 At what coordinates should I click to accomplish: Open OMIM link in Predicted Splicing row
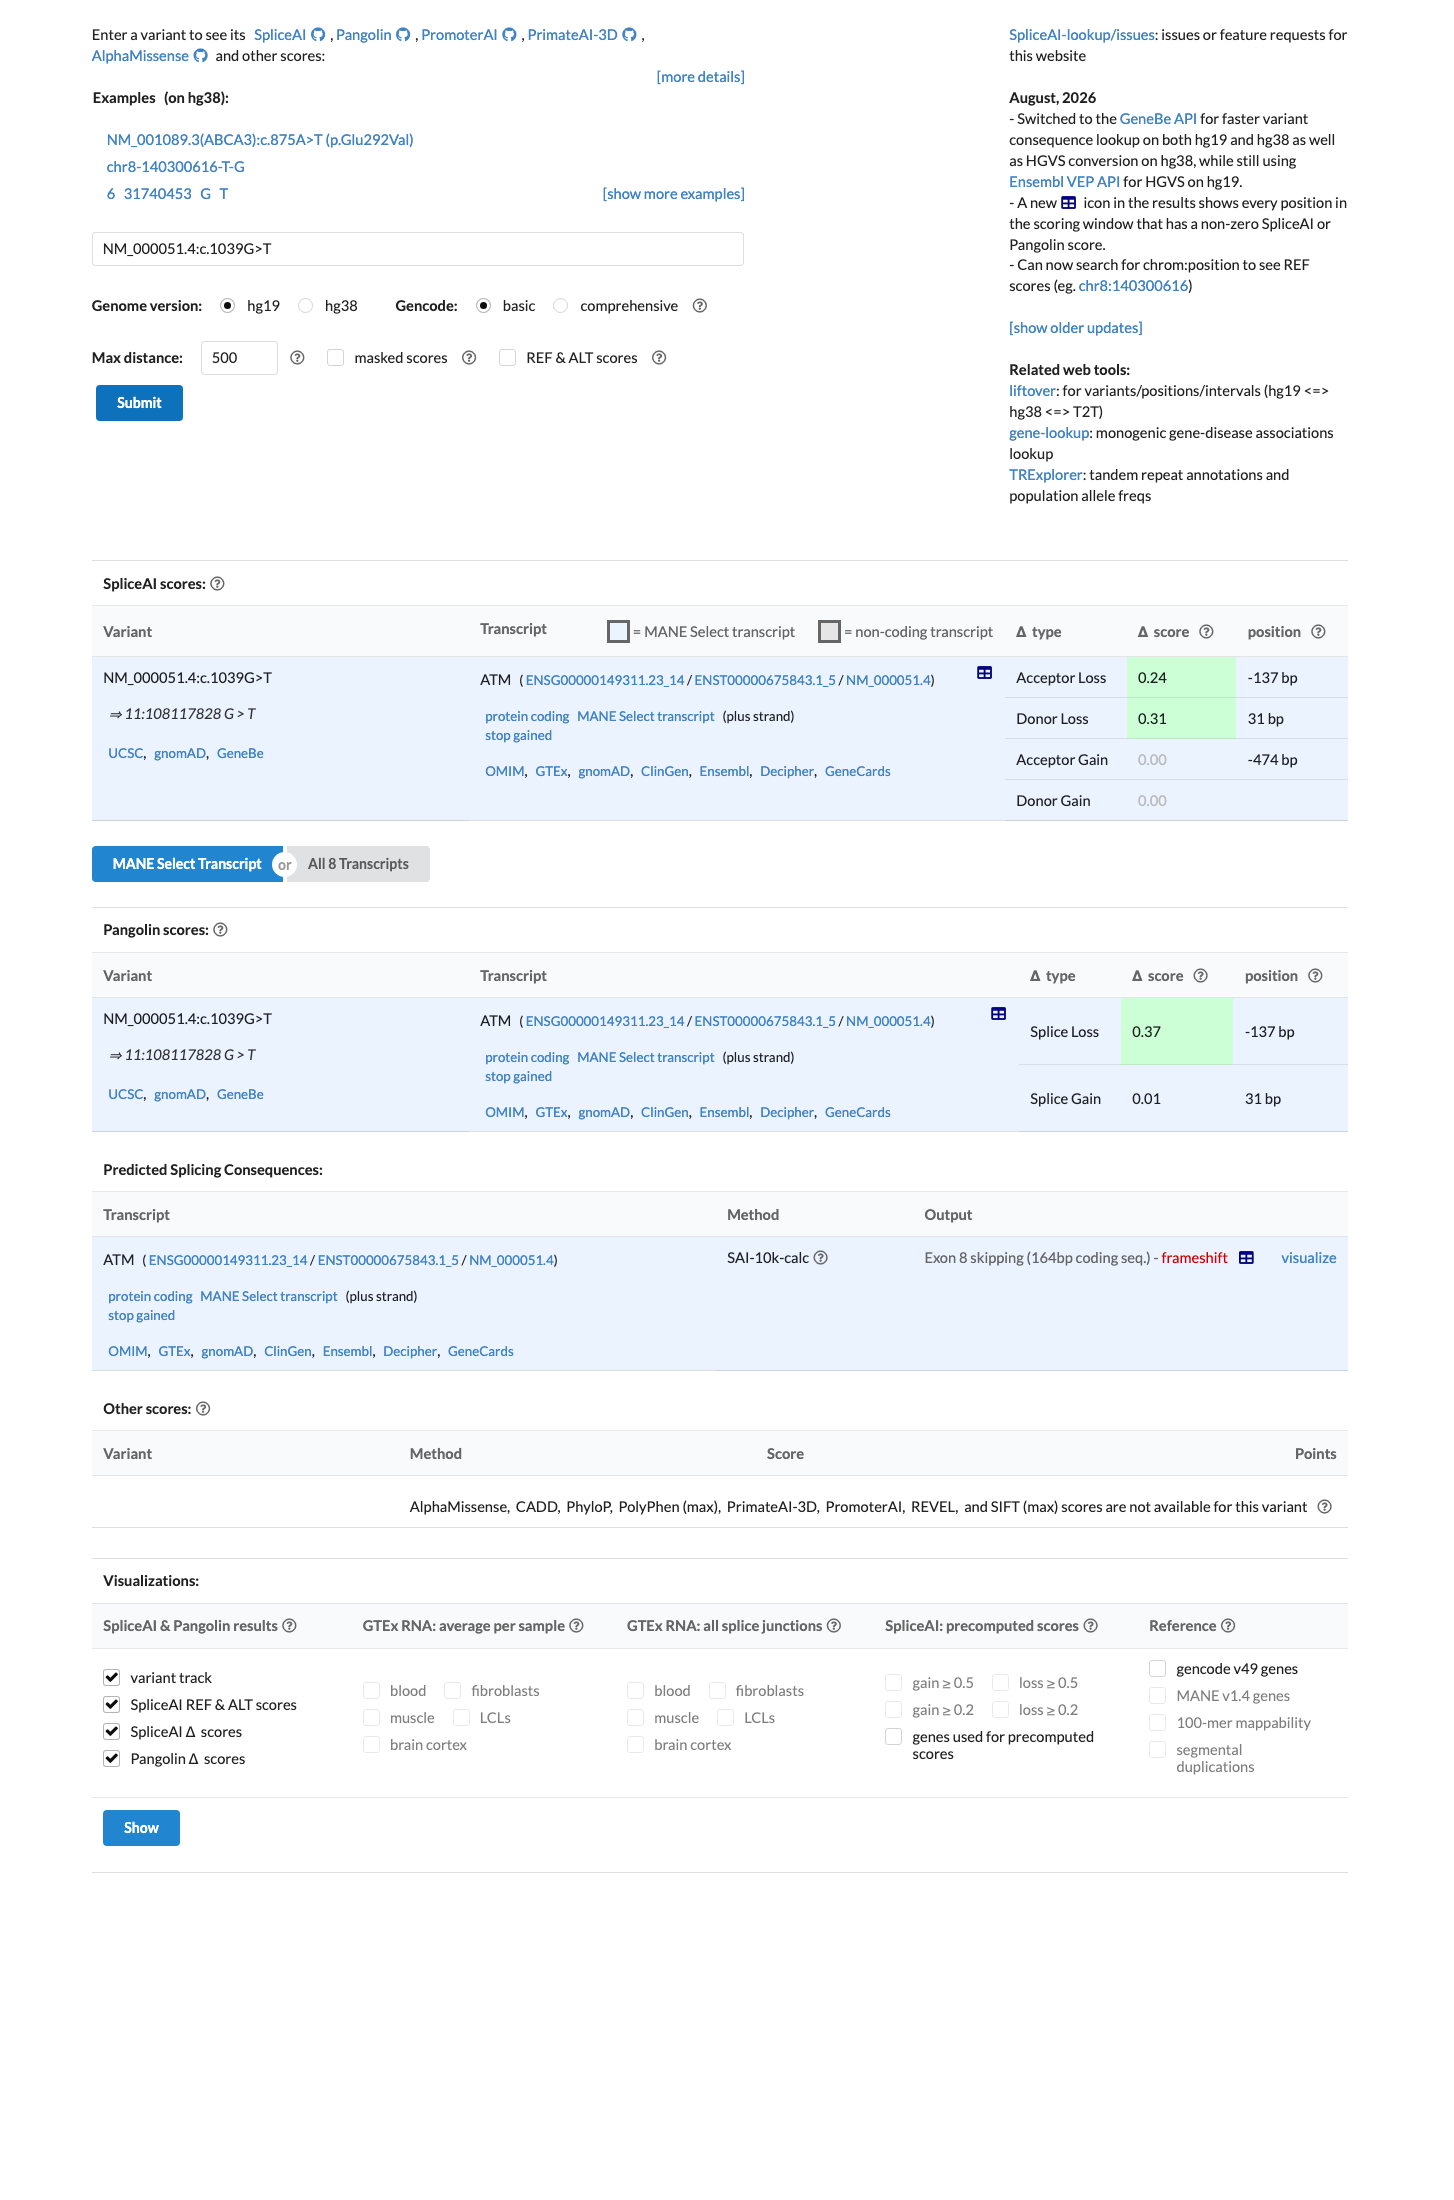point(127,1352)
